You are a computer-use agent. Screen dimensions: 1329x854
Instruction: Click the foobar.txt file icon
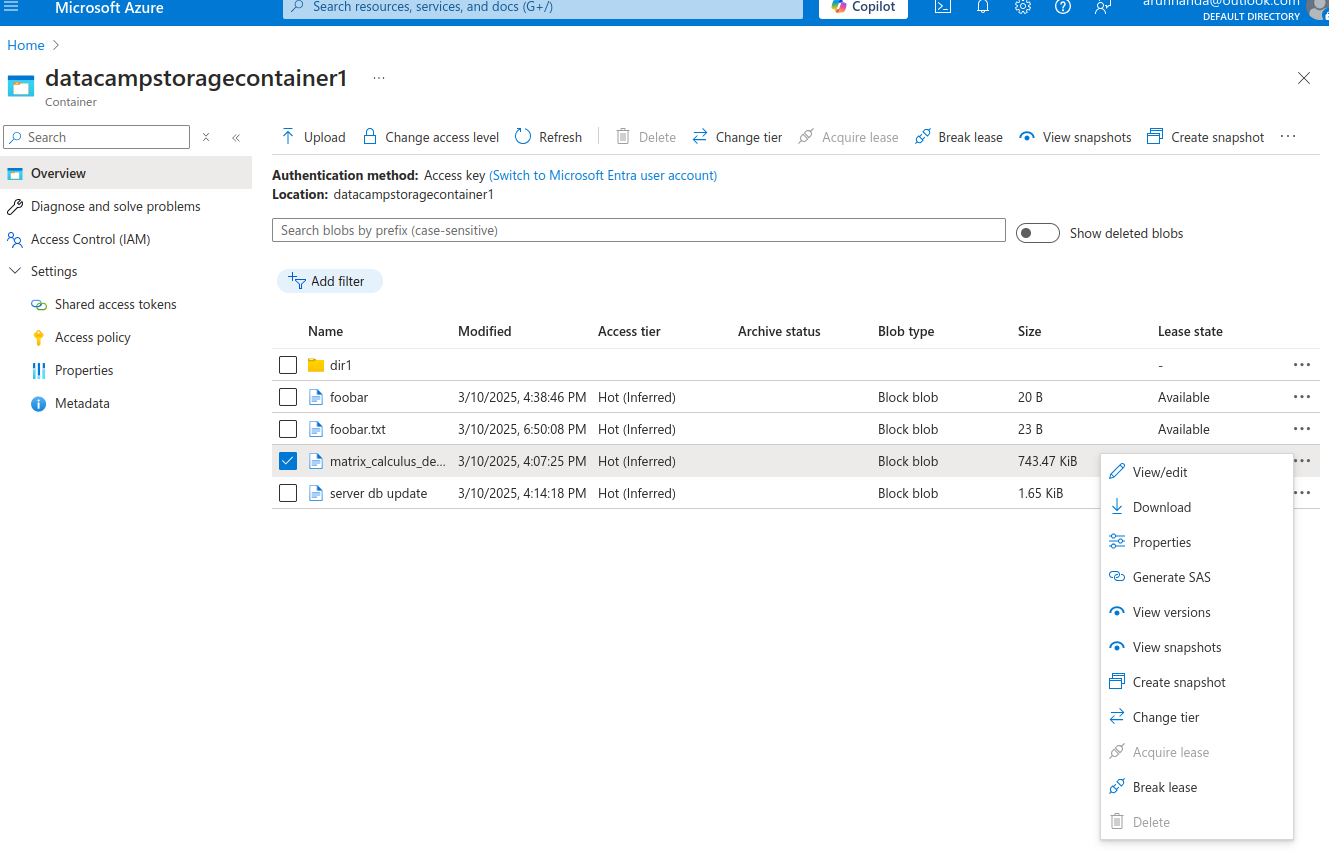tap(316, 429)
